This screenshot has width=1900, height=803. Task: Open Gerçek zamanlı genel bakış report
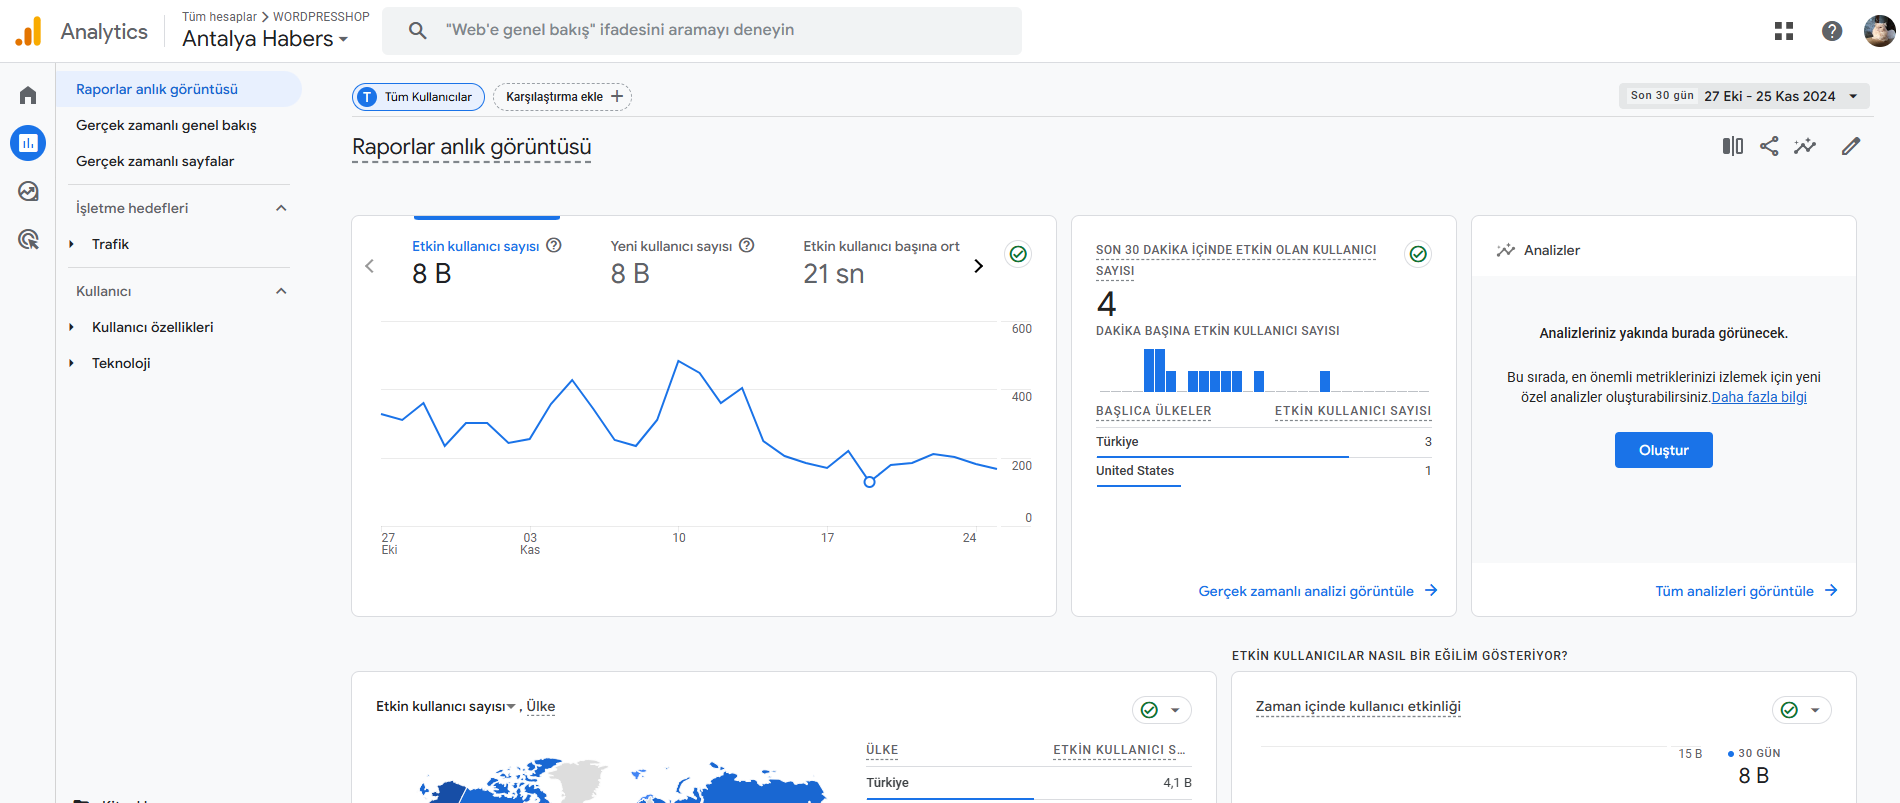[166, 125]
